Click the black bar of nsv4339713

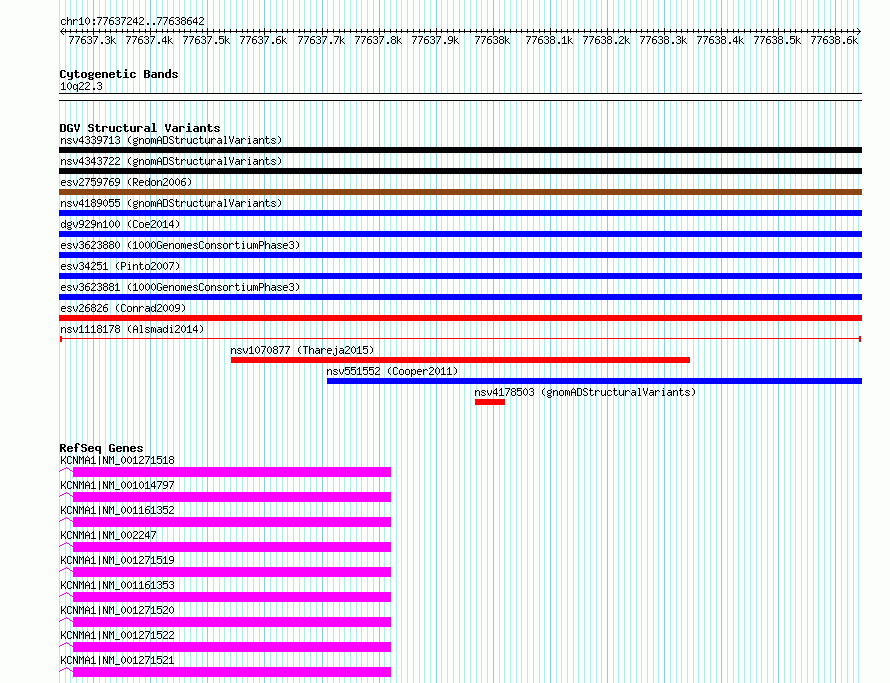460,150
